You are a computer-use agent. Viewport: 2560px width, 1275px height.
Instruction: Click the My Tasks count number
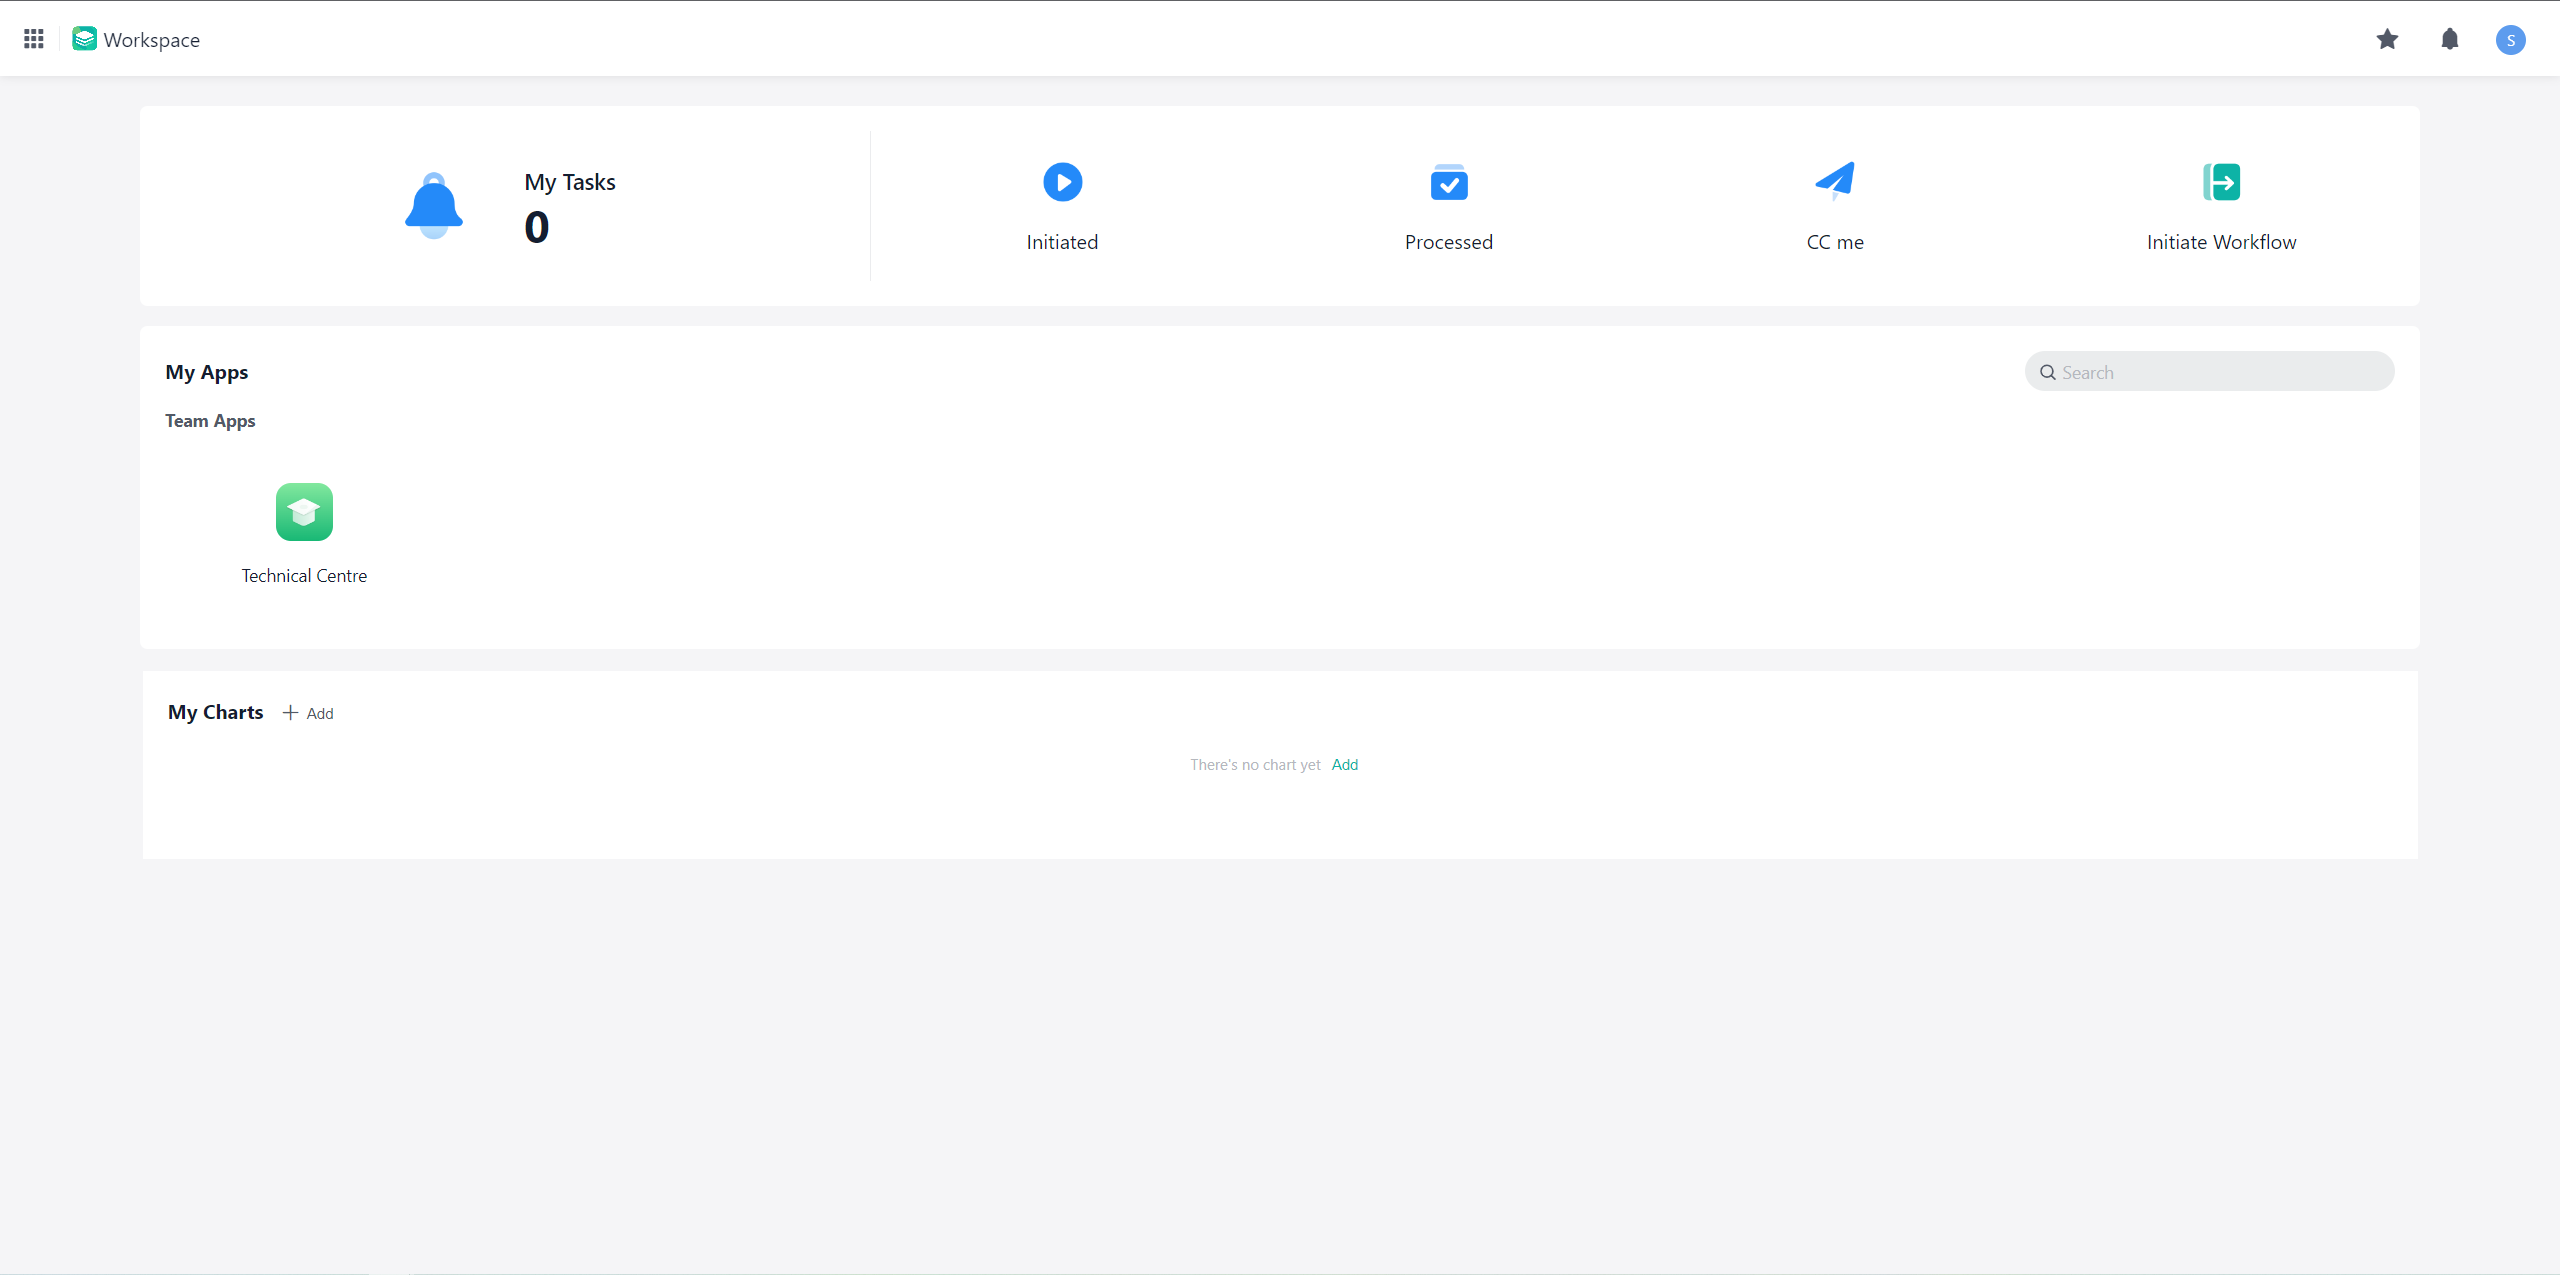point(536,227)
